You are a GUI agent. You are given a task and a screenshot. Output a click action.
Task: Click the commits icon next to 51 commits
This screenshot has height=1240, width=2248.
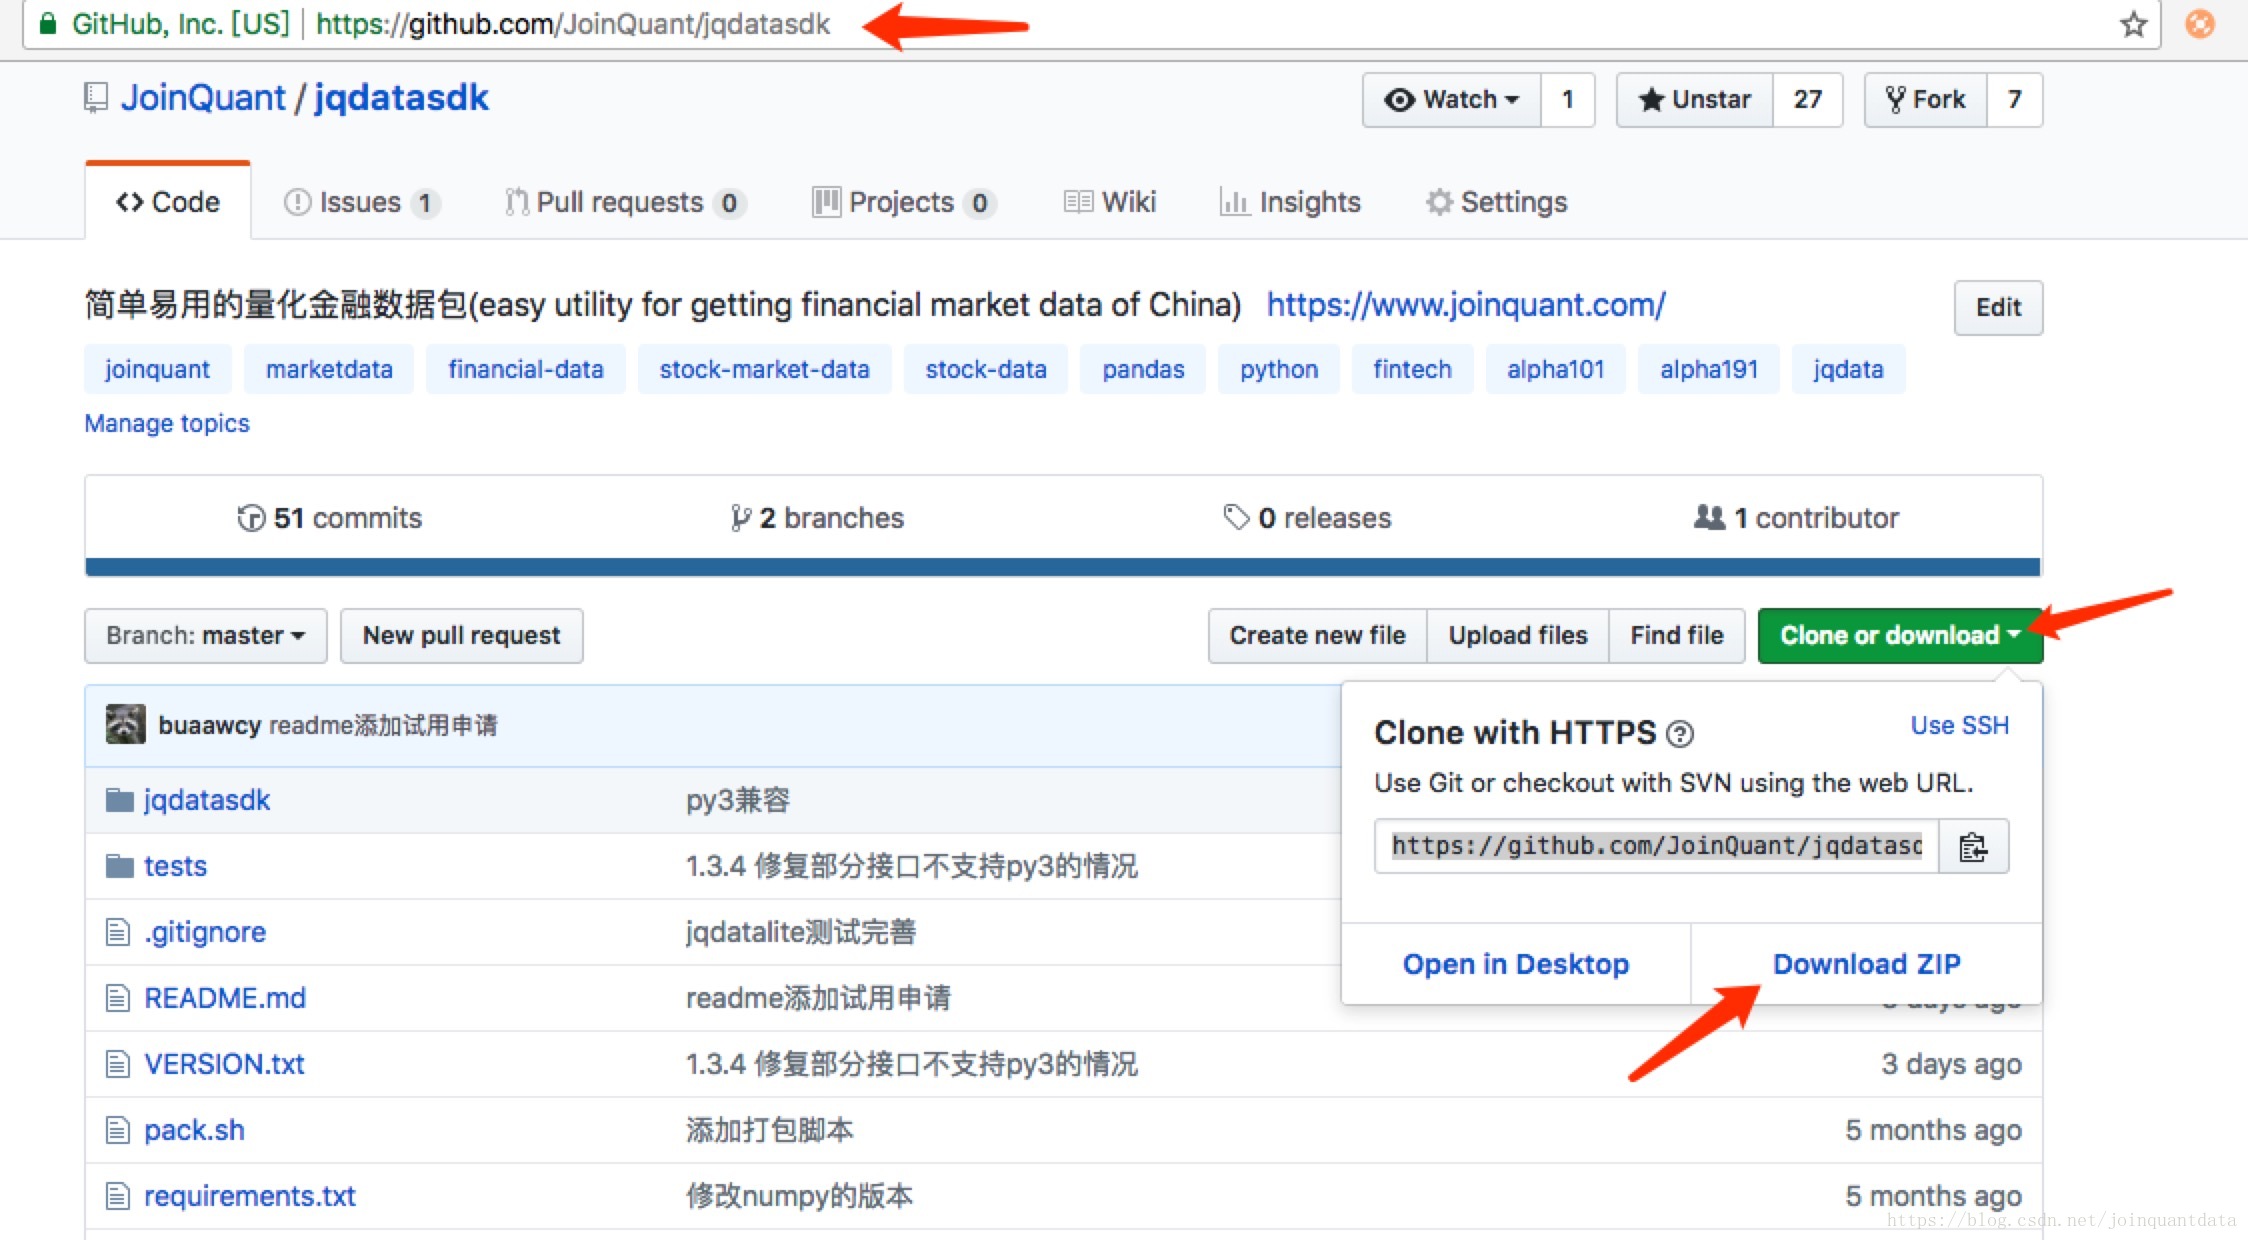click(x=252, y=518)
